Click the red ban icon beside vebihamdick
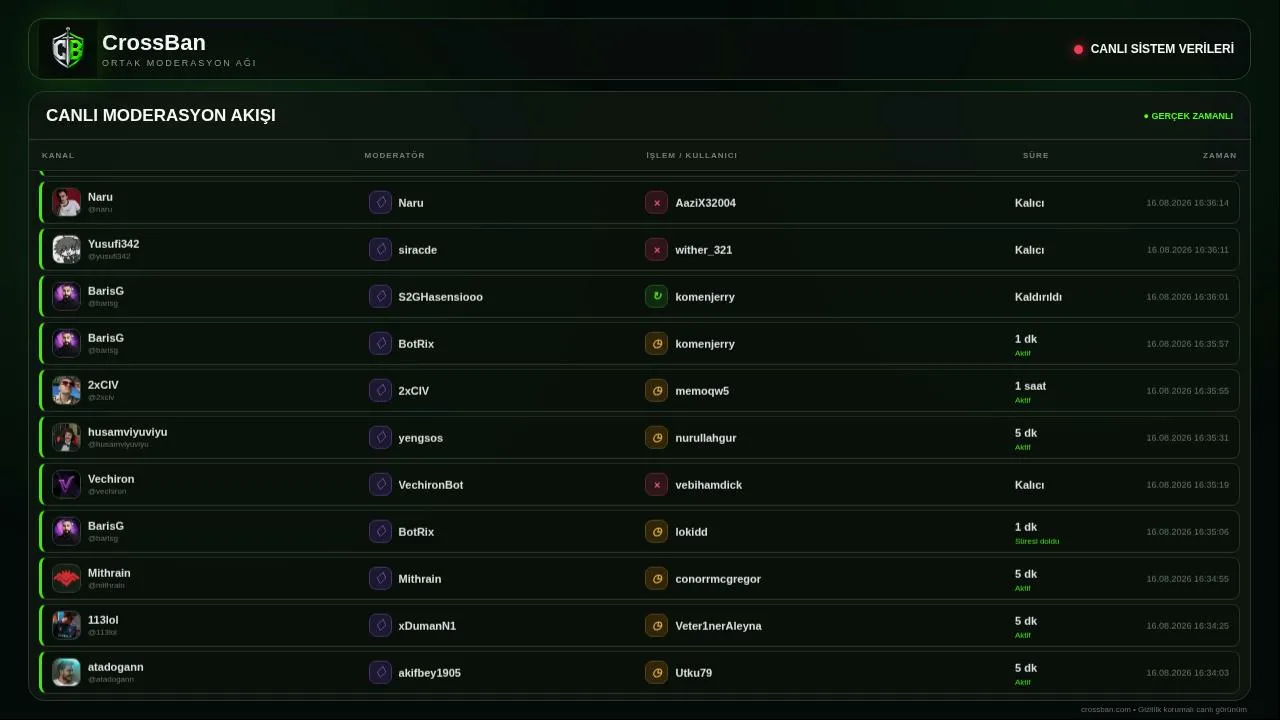This screenshot has width=1280, height=720. [656, 485]
